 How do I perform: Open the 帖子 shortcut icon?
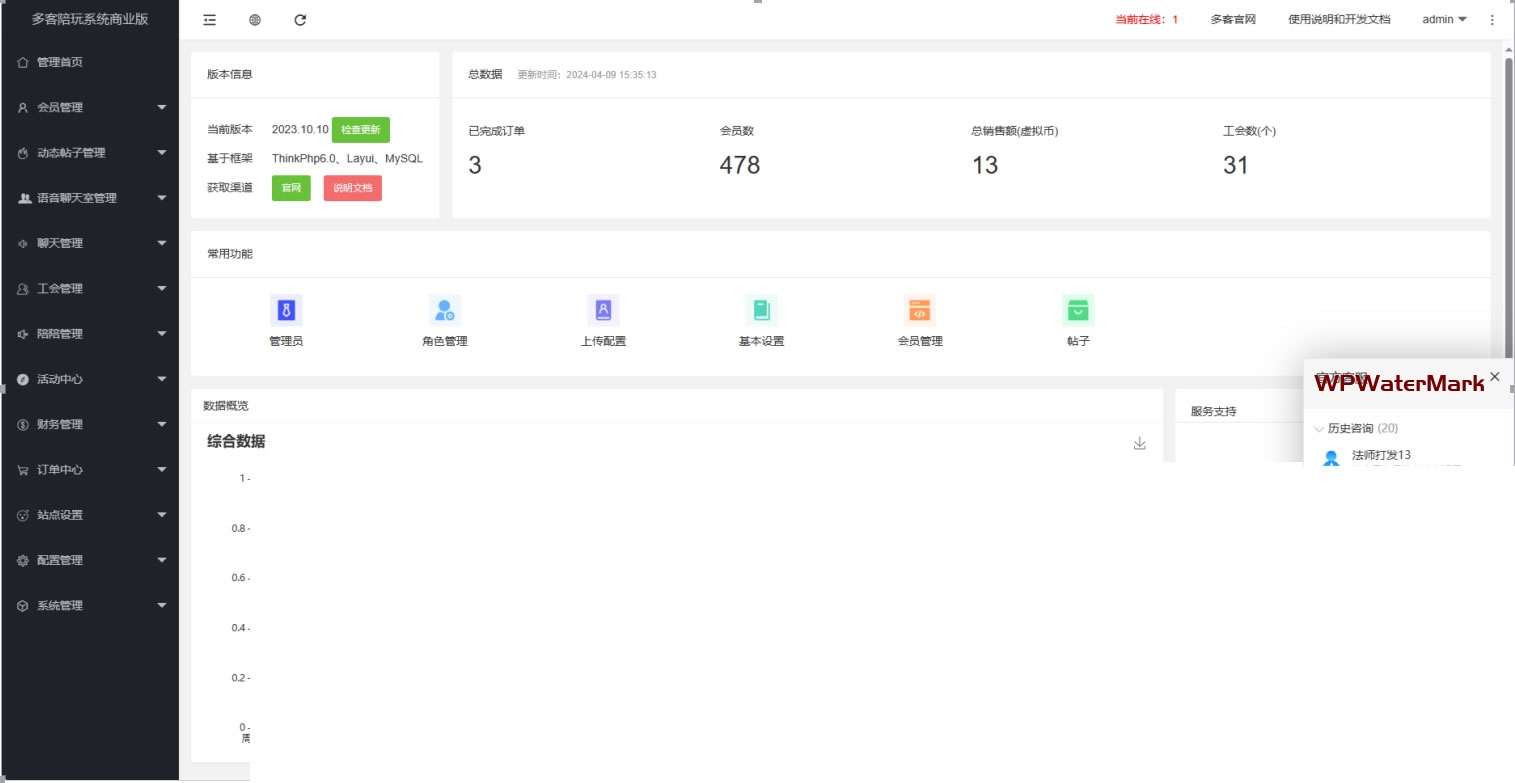[x=1077, y=311]
